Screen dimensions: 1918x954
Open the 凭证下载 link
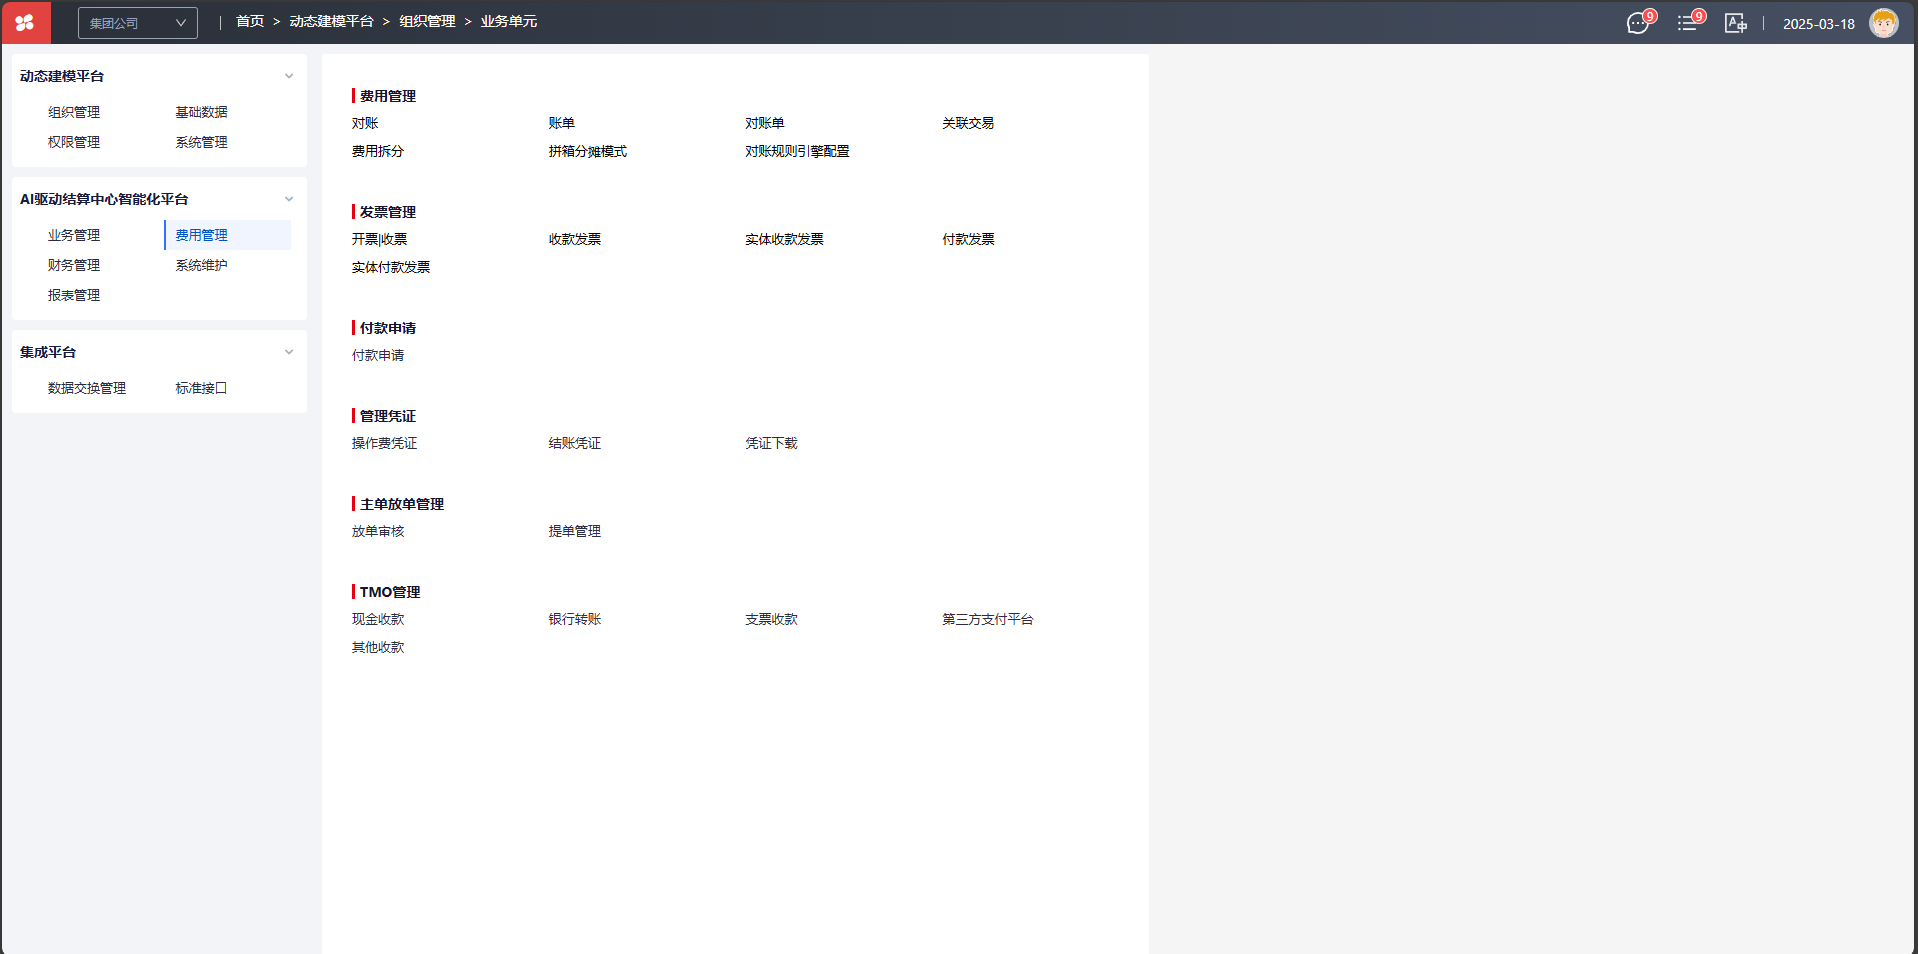pos(771,443)
